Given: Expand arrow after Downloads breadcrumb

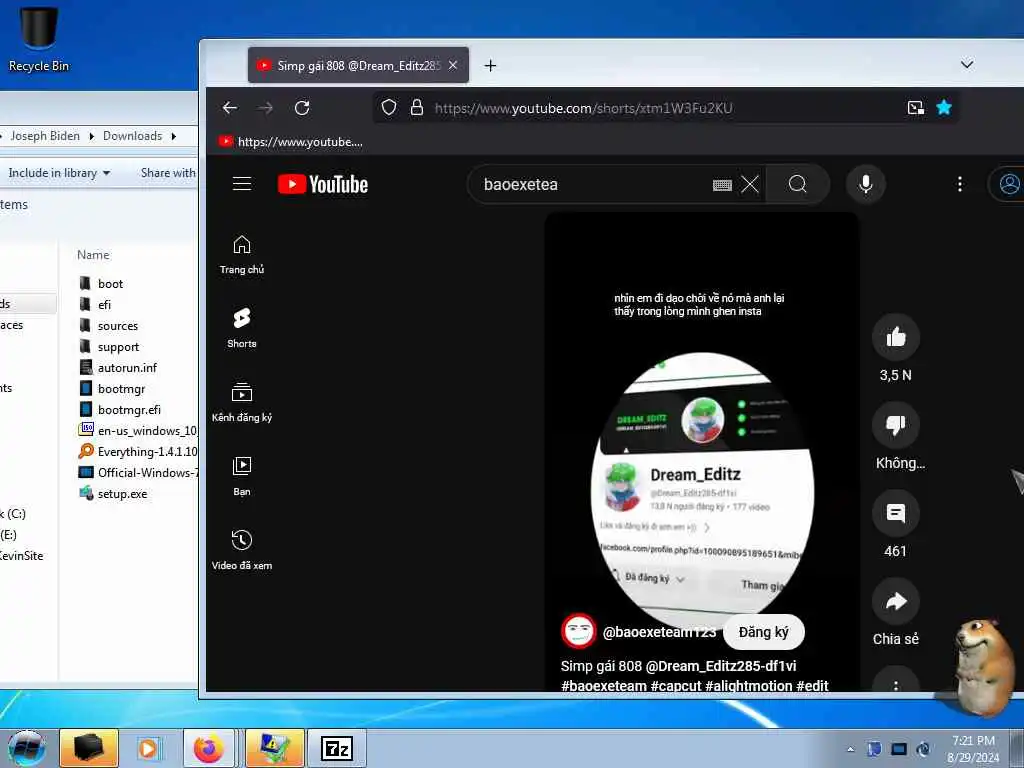Looking at the screenshot, I should (174, 136).
